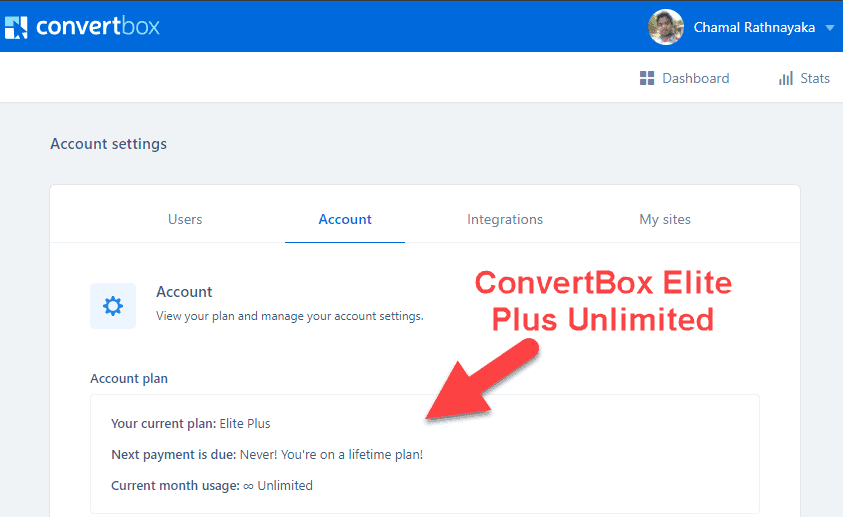The image size is (843, 517).
Task: Click the Account section title text
Action: click(184, 292)
